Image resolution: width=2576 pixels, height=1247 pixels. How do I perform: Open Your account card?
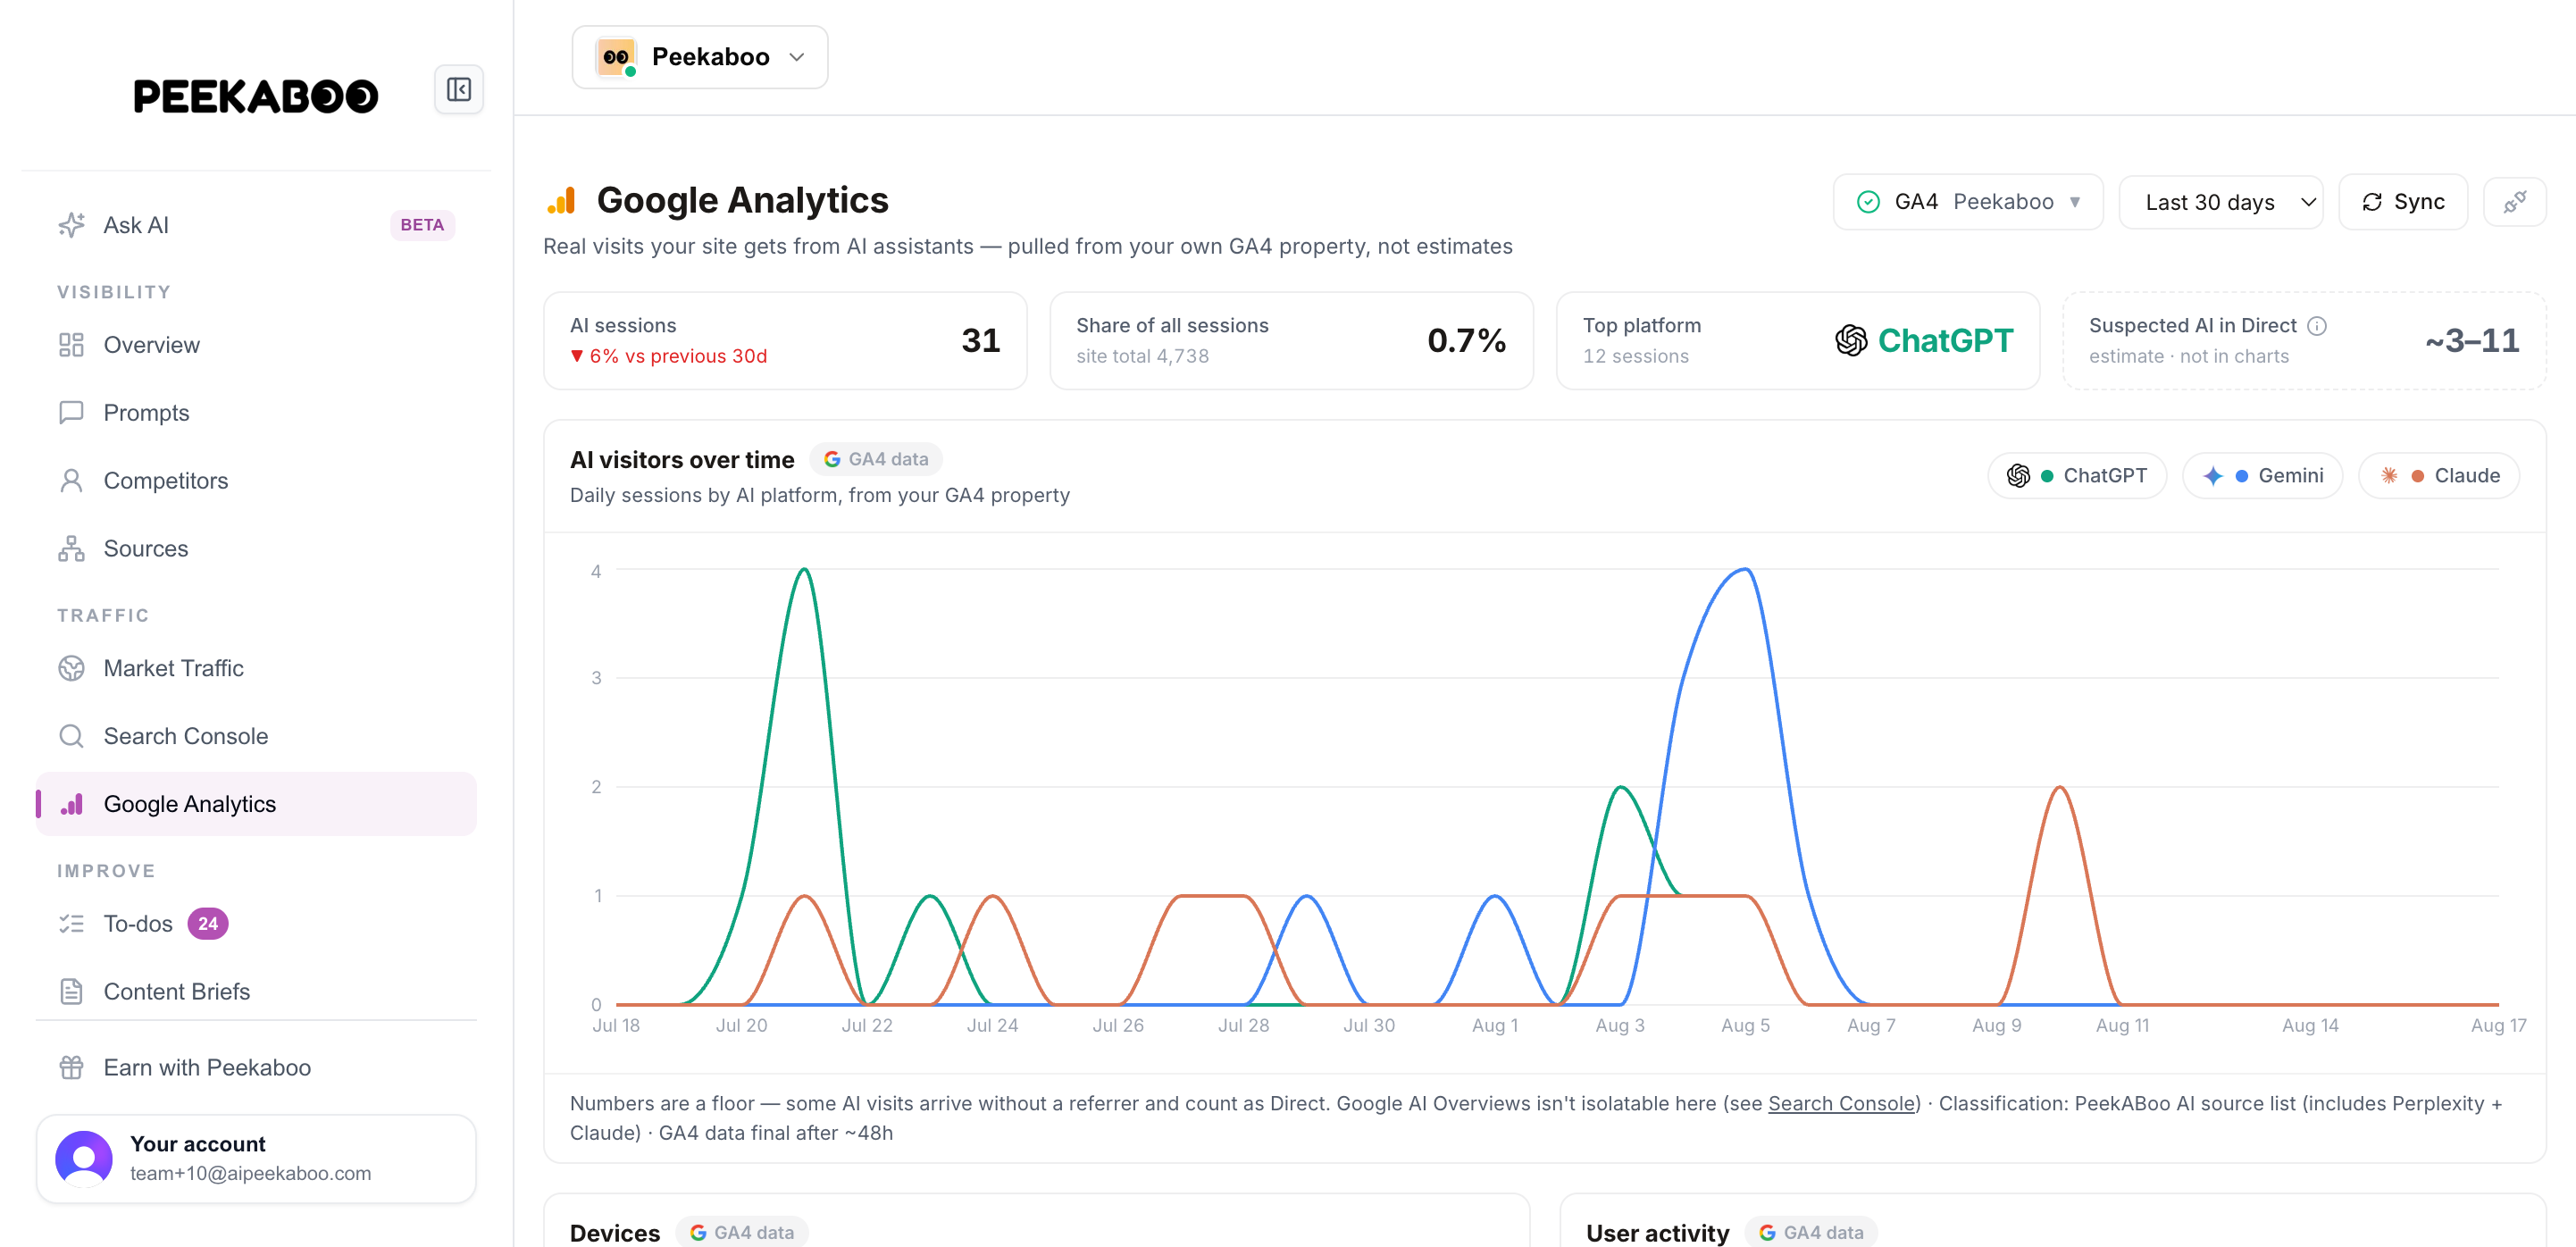pos(256,1159)
